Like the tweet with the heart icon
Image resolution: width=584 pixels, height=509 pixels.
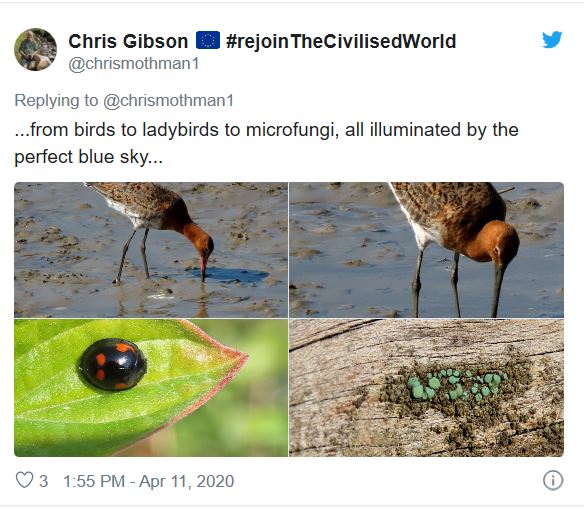(24, 480)
